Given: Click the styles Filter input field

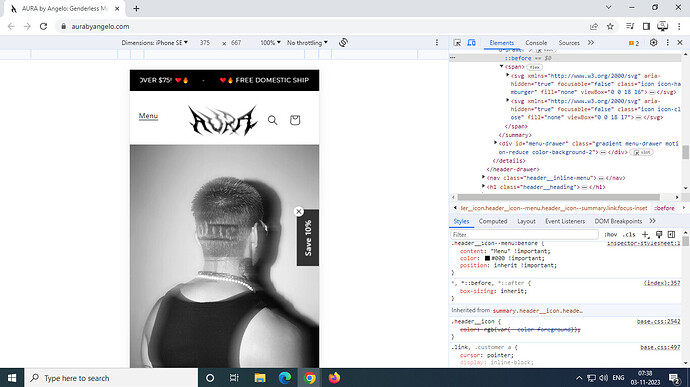Looking at the screenshot, I should click(x=525, y=235).
